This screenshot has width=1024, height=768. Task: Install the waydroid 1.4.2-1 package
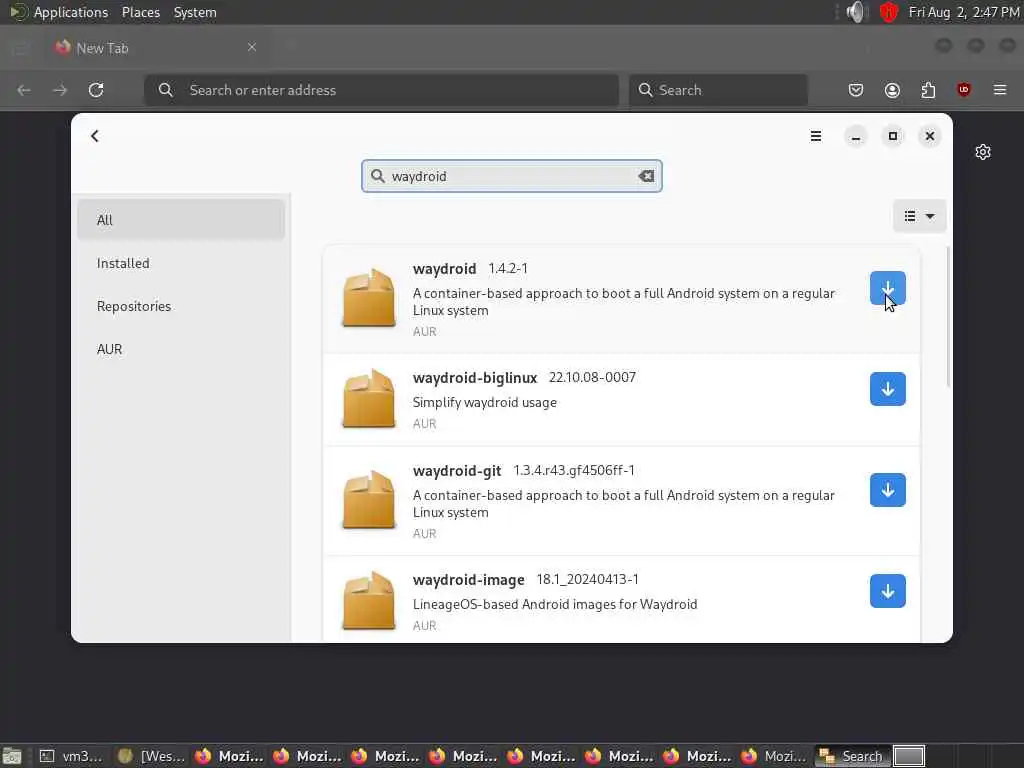point(888,288)
